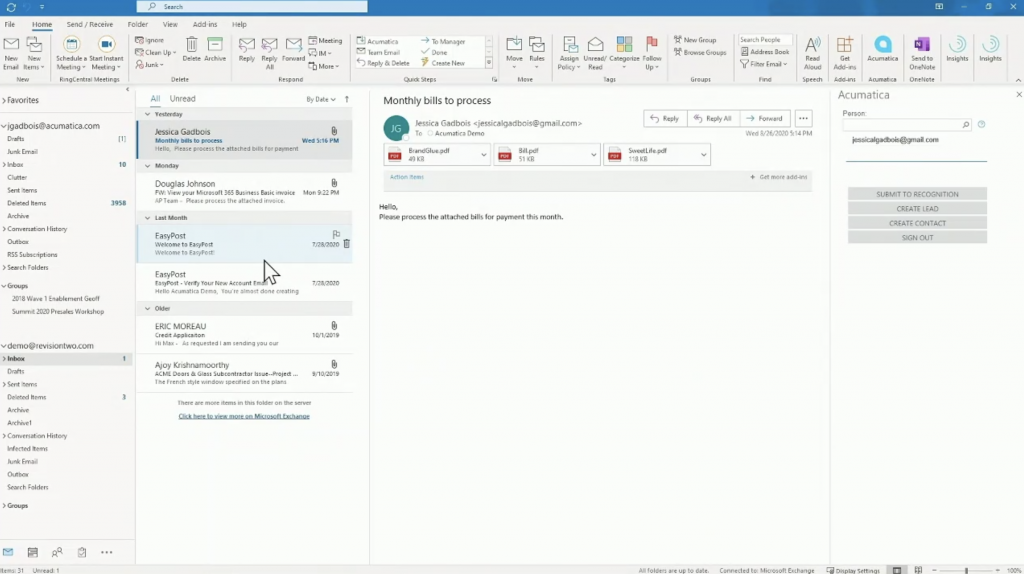The width and height of the screenshot is (1024, 574).
Task: Click Get more add-ins link
Action: [778, 177]
